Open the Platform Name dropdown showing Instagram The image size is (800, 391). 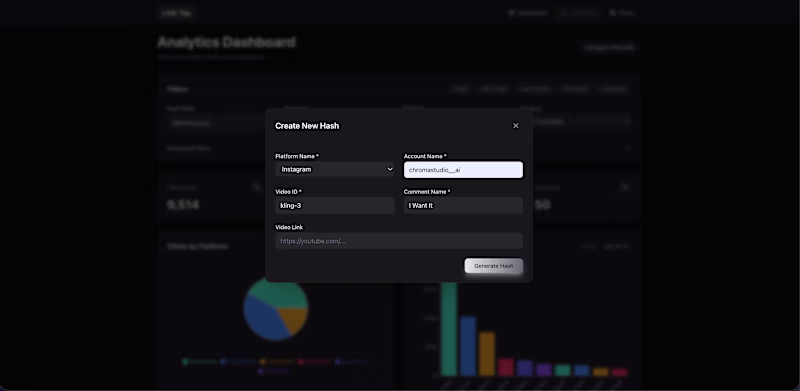(x=335, y=169)
